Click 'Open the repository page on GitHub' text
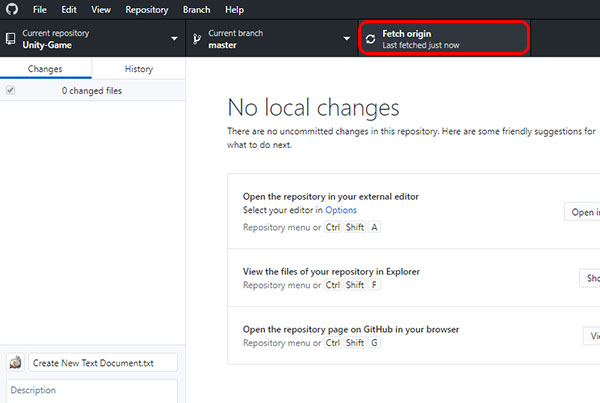This screenshot has width=600, height=403. click(x=351, y=329)
